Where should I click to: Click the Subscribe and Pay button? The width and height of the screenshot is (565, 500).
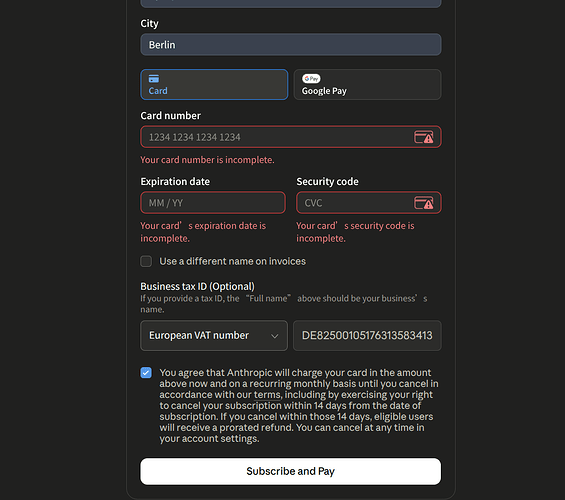(x=290, y=471)
